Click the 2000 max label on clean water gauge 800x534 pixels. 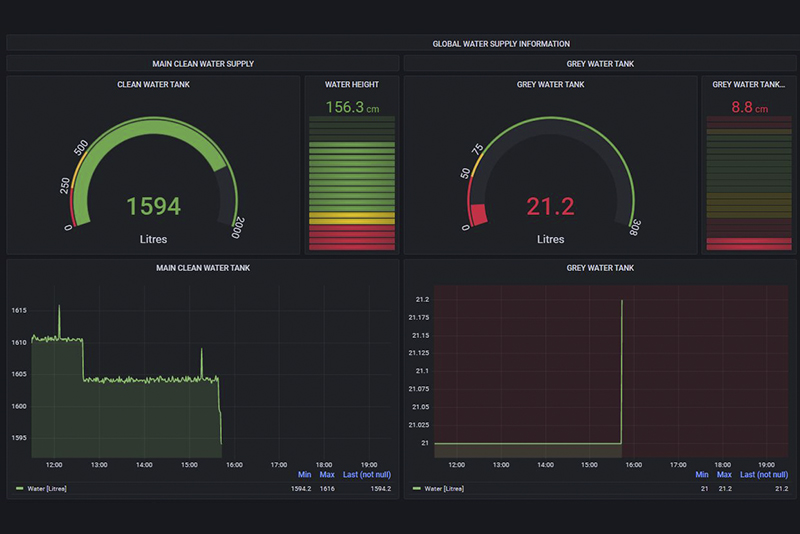[238, 227]
